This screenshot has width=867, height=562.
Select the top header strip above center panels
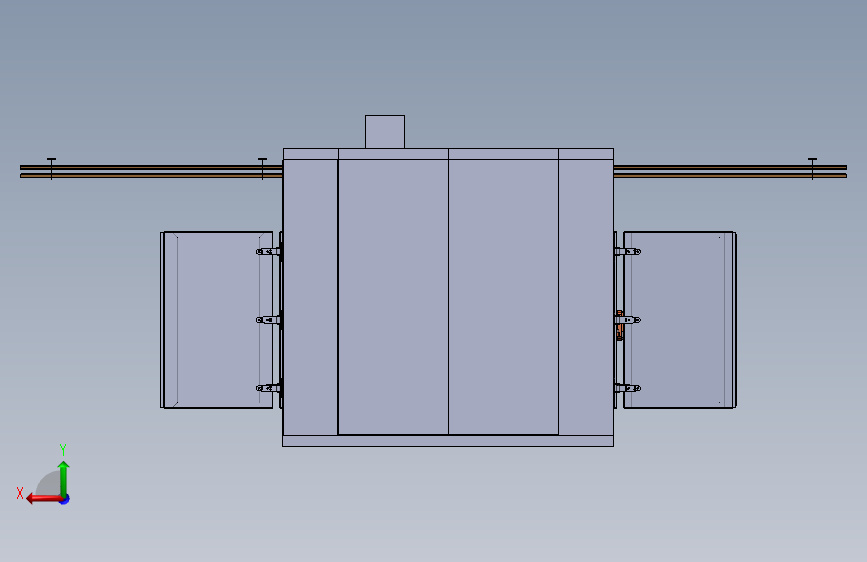448,154
